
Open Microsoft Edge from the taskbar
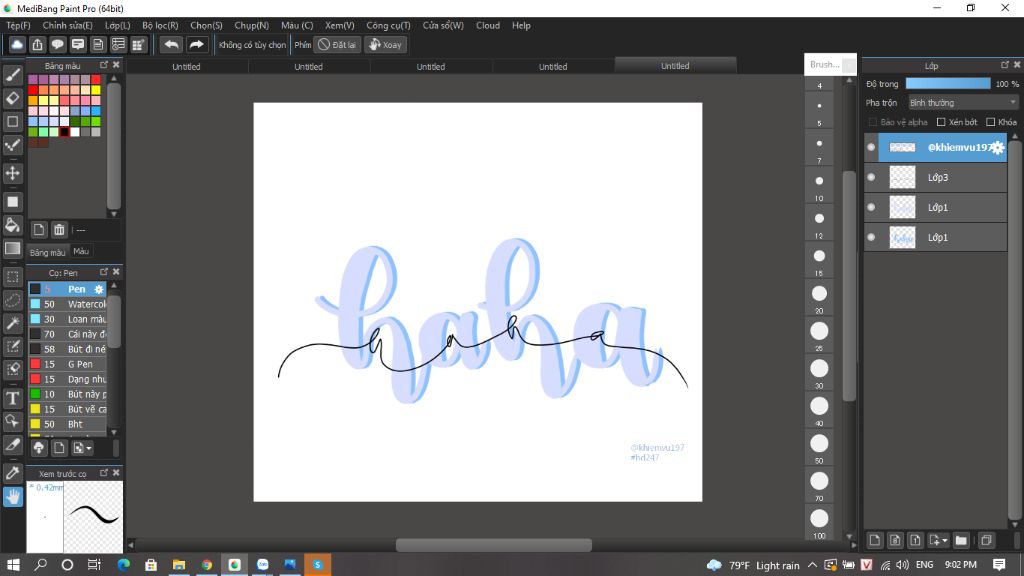(x=123, y=565)
